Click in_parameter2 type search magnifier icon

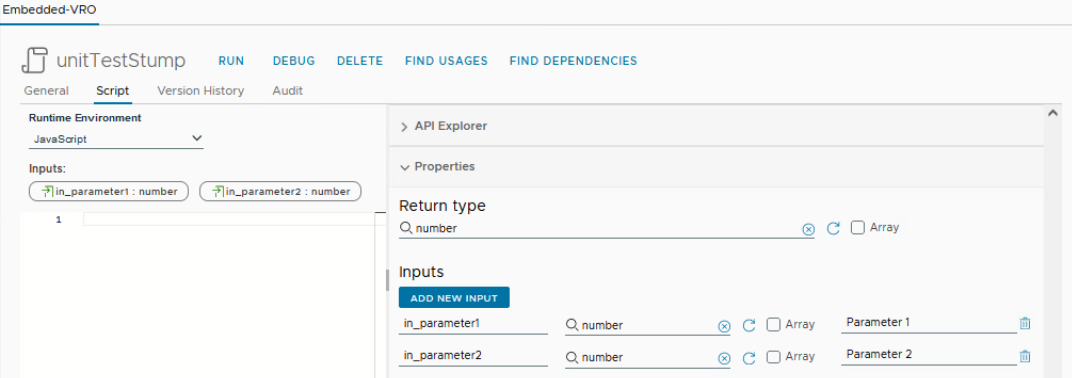[572, 357]
